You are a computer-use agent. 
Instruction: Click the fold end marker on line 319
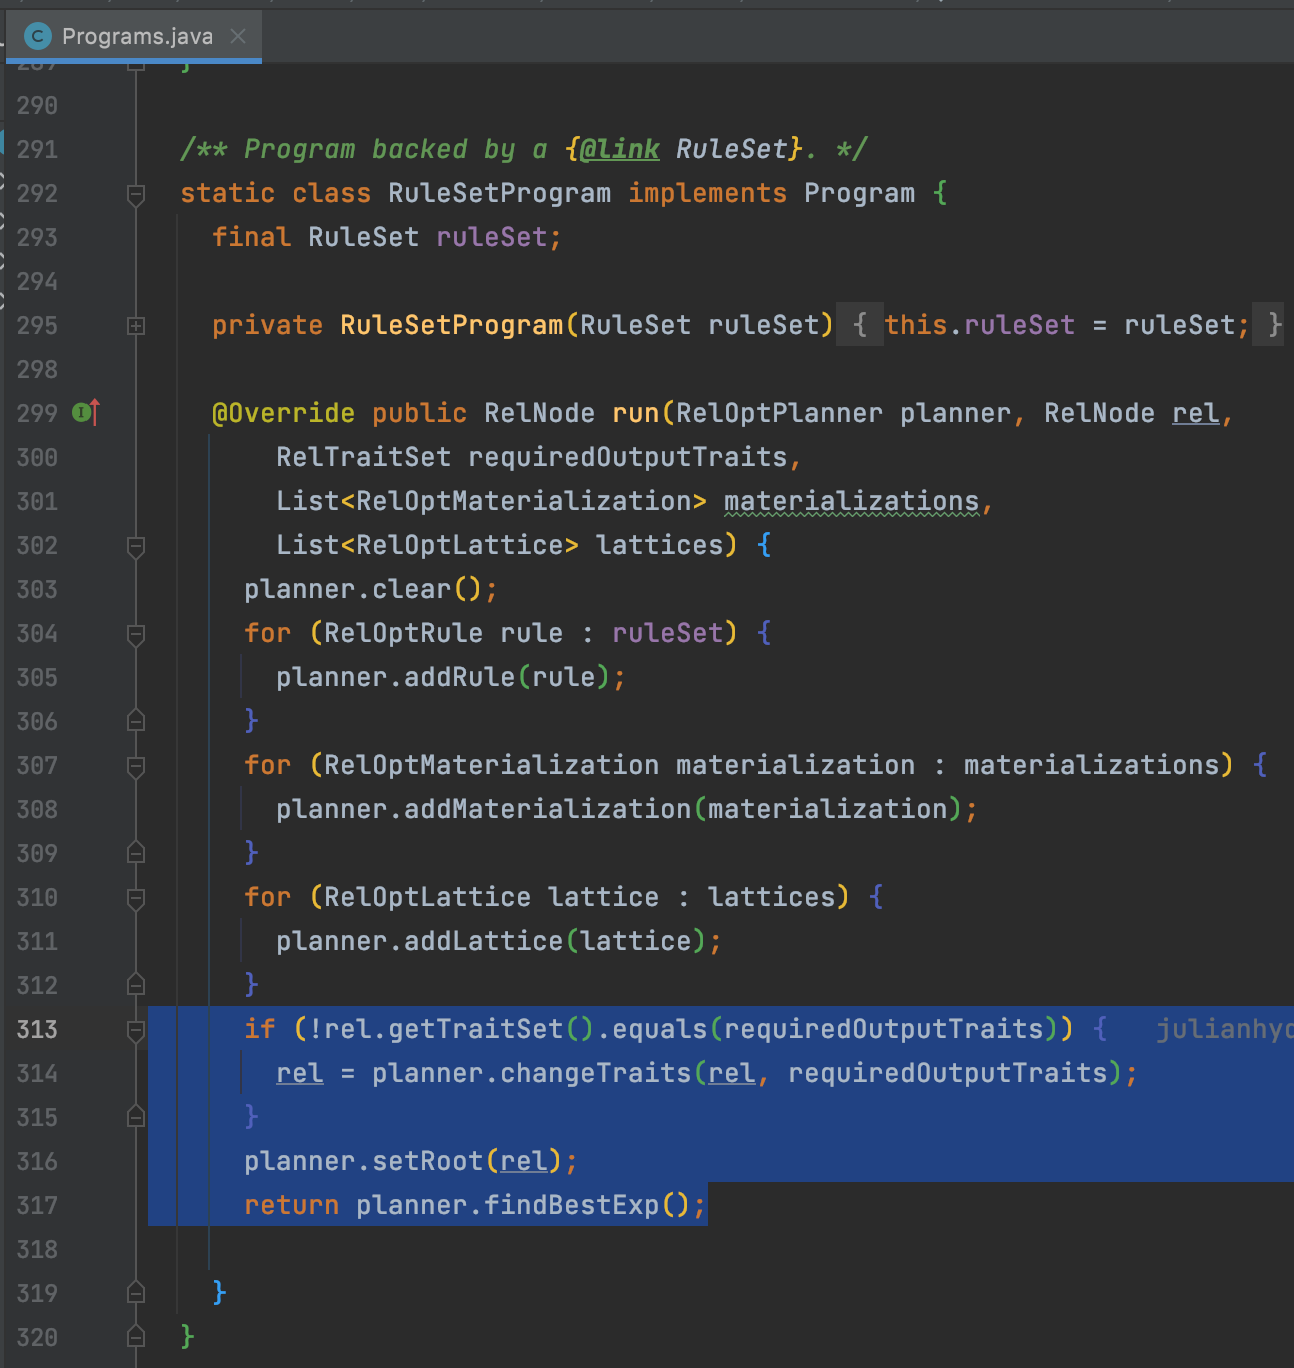pos(137,1293)
